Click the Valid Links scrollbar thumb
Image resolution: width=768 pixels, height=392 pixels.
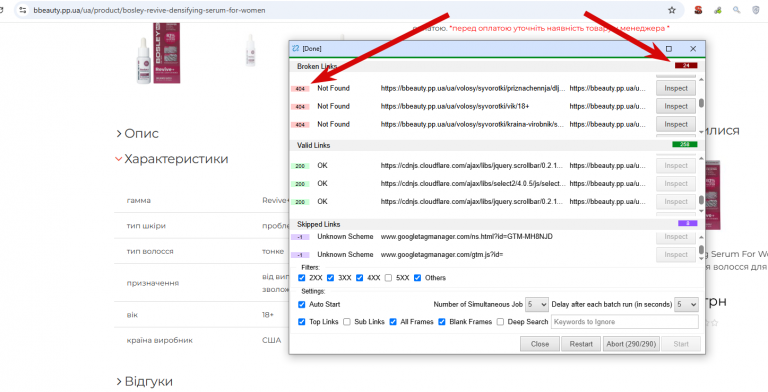point(701,200)
